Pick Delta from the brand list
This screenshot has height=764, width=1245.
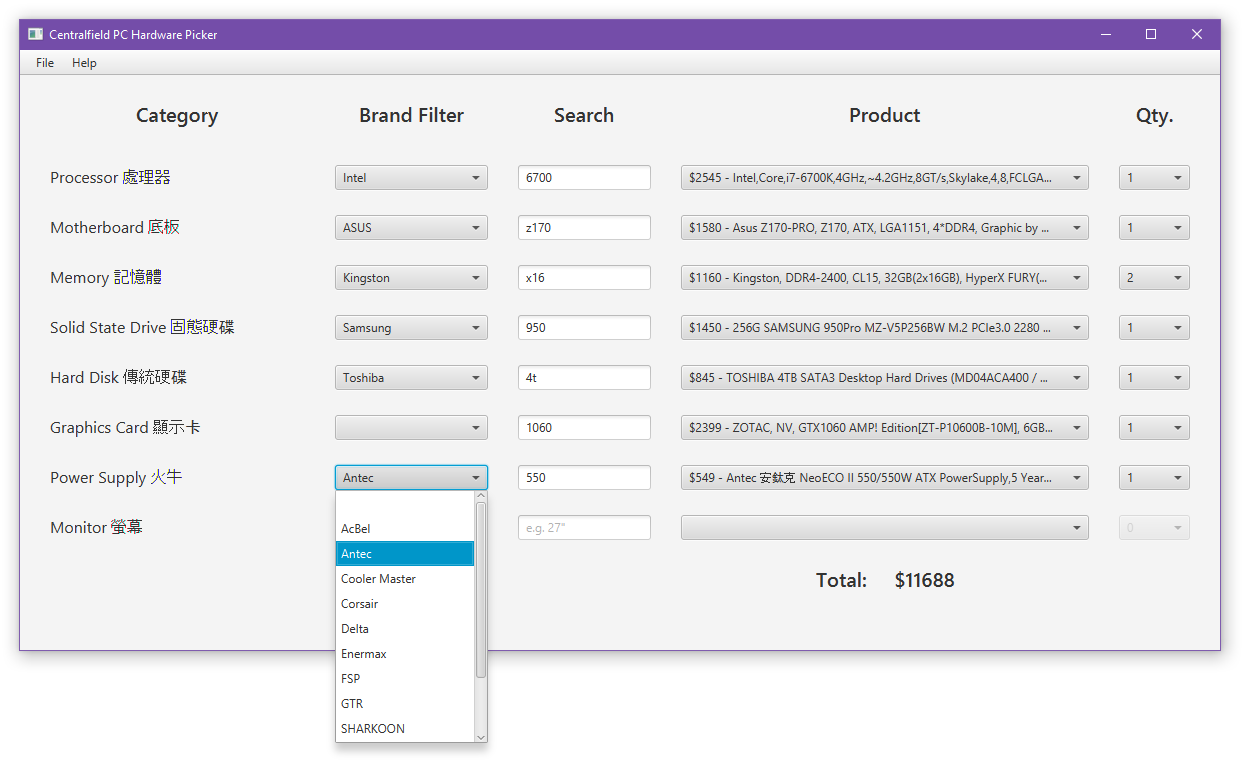coord(405,629)
